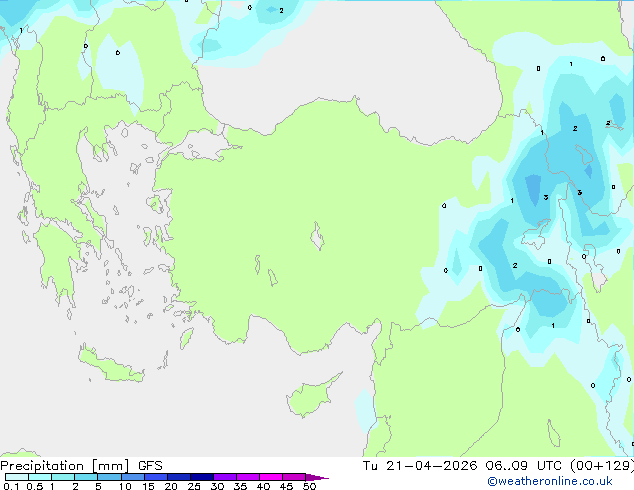
Task: Click the '40' legend scale label
Action: point(263,486)
